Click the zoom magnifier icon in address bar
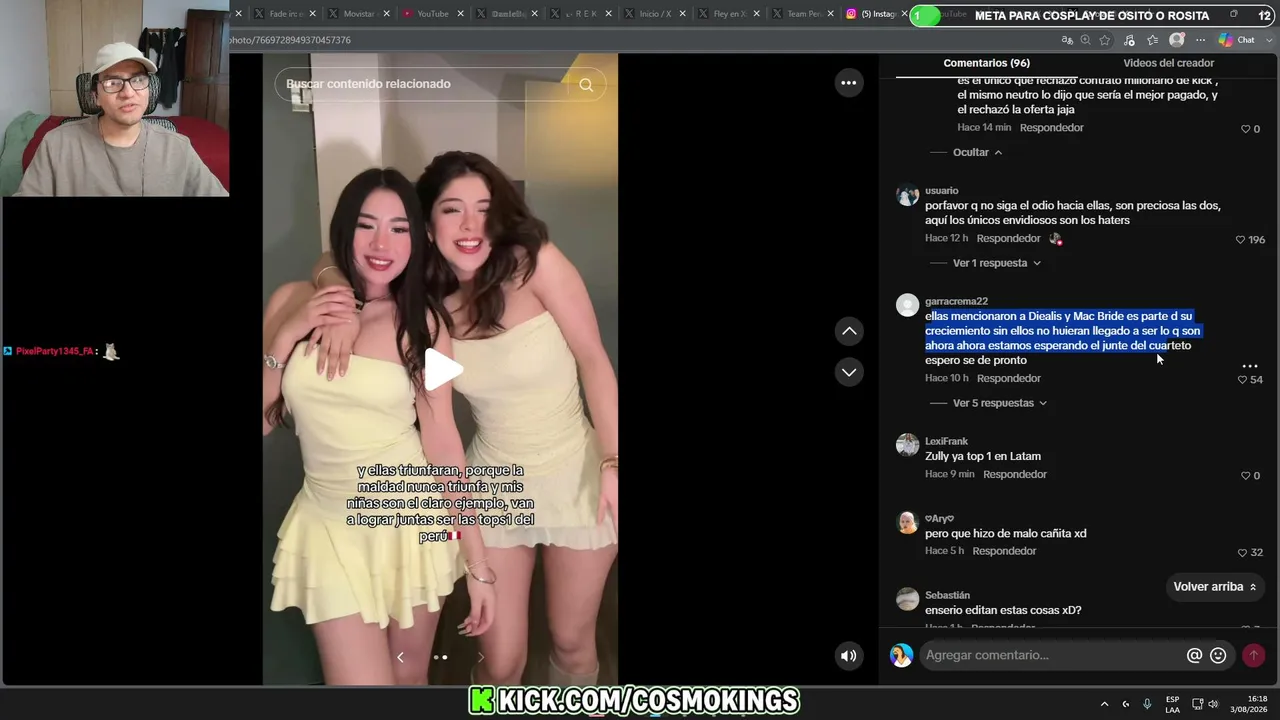Screen dimensions: 1280x720 [x=1086, y=40]
